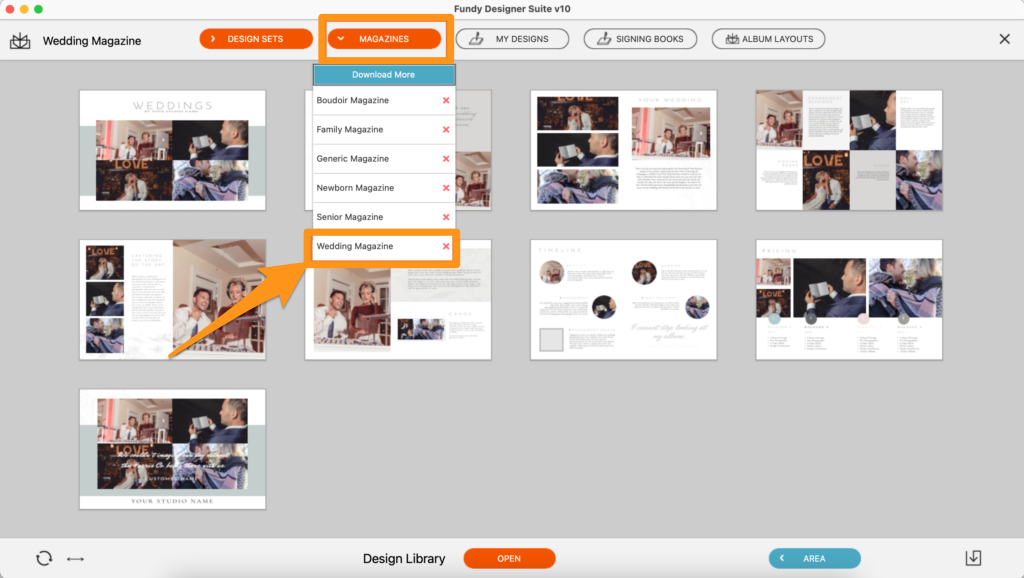Select the Engagement Sessions layout thumbnail
This screenshot has height=578, width=1024.
849,150
